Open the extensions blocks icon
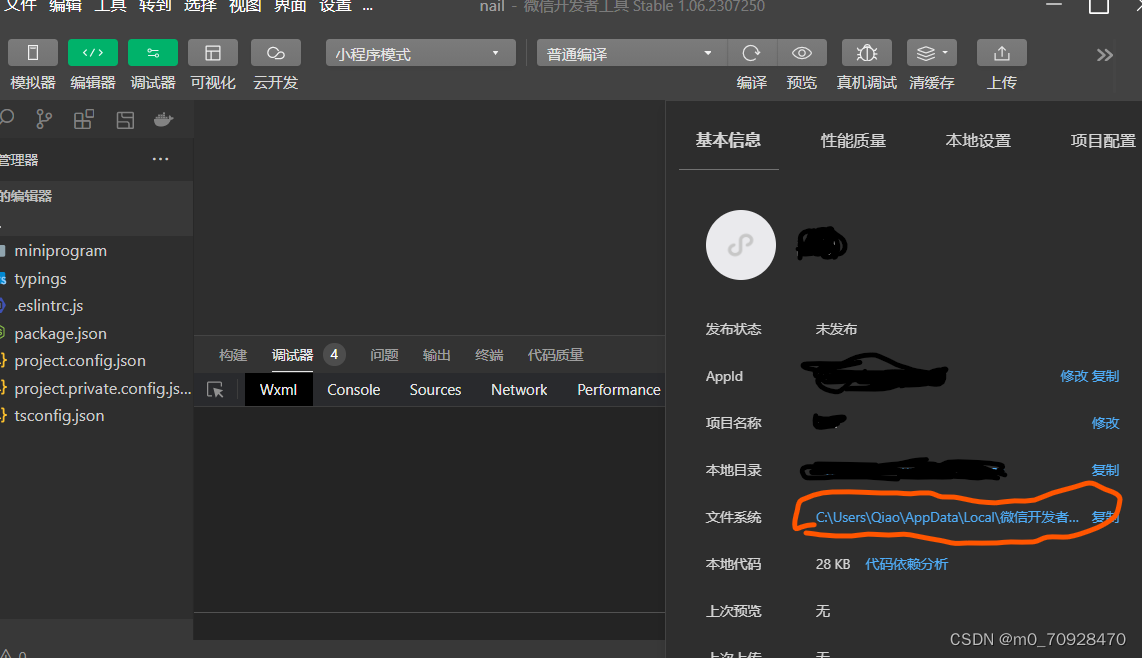The image size is (1142, 658). pyautogui.click(x=84, y=120)
